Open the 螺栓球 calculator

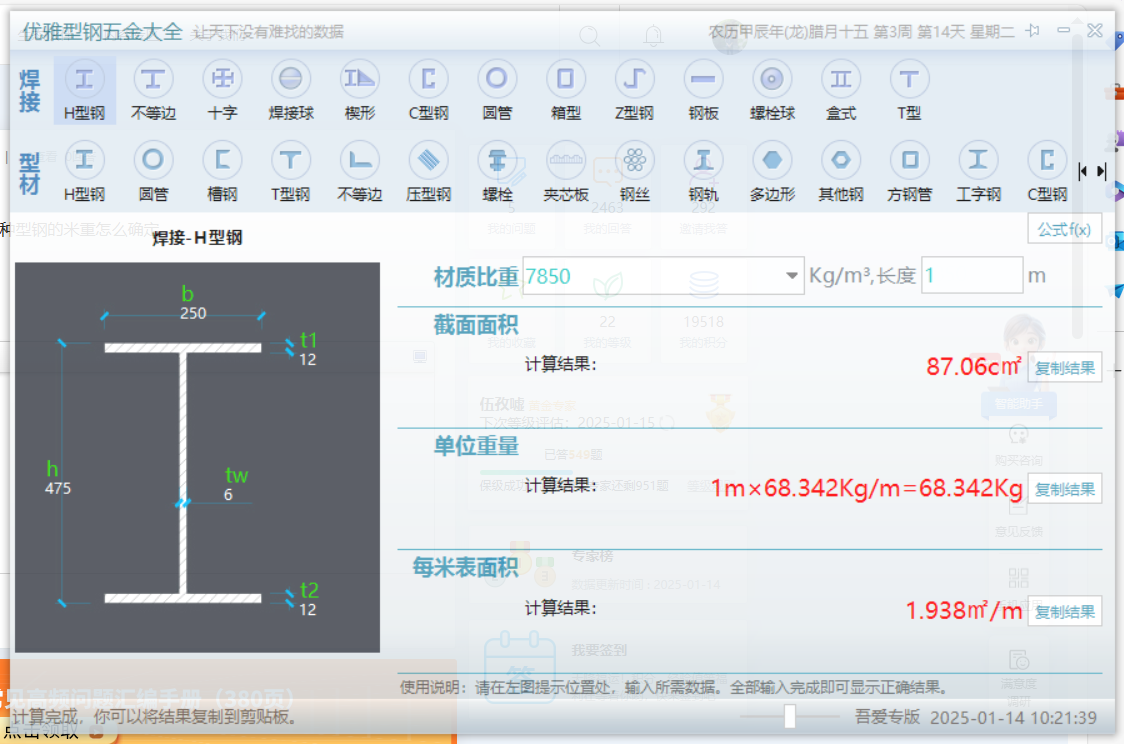(772, 91)
